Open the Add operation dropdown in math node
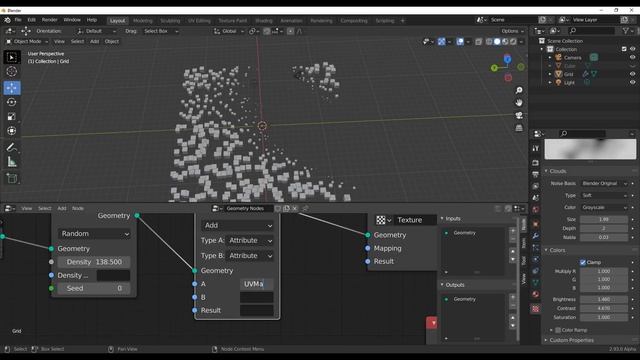Image resolution: width=640 pixels, height=360 pixels. [238, 225]
